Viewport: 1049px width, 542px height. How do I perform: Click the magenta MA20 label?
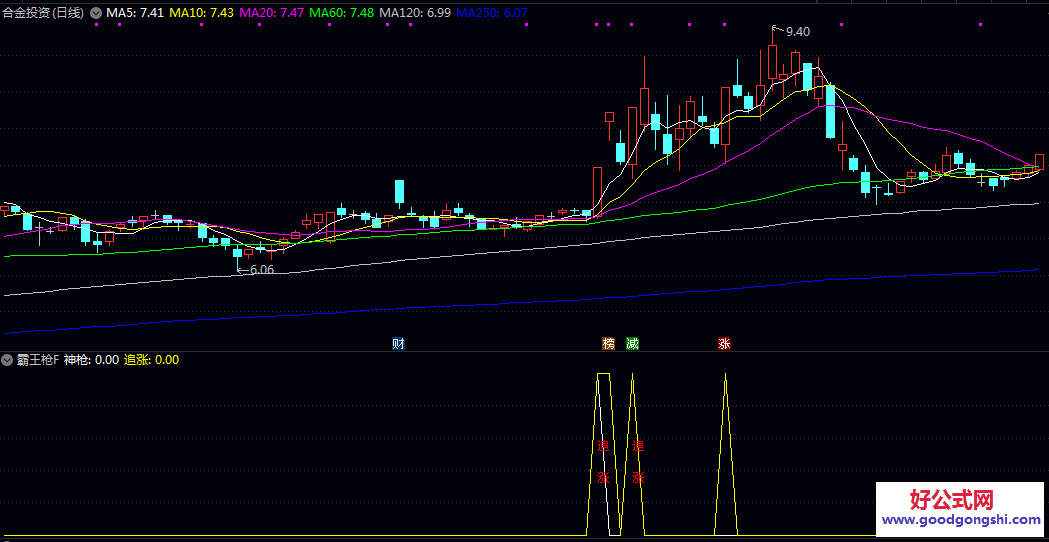272,13
